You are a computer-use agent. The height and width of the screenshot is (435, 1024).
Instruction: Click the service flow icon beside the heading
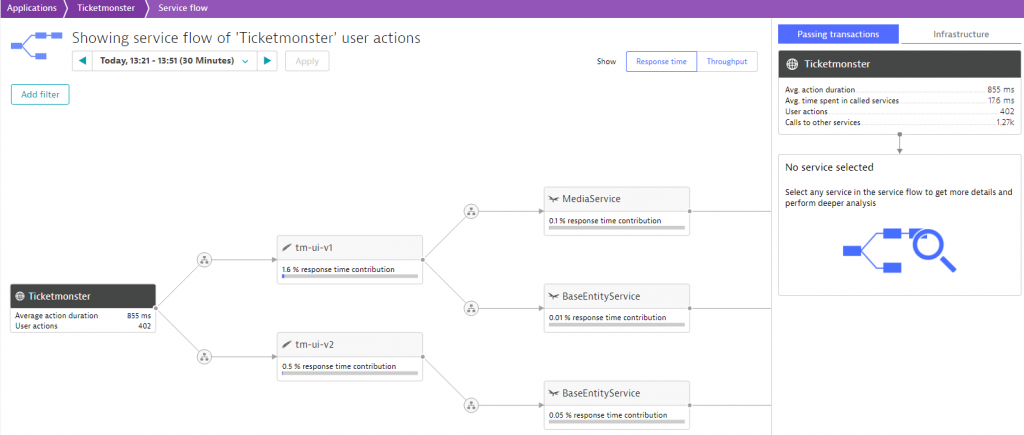[34, 44]
